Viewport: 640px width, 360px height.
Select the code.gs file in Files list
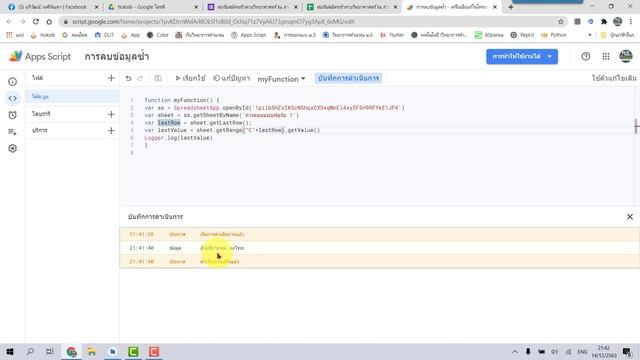point(73,96)
